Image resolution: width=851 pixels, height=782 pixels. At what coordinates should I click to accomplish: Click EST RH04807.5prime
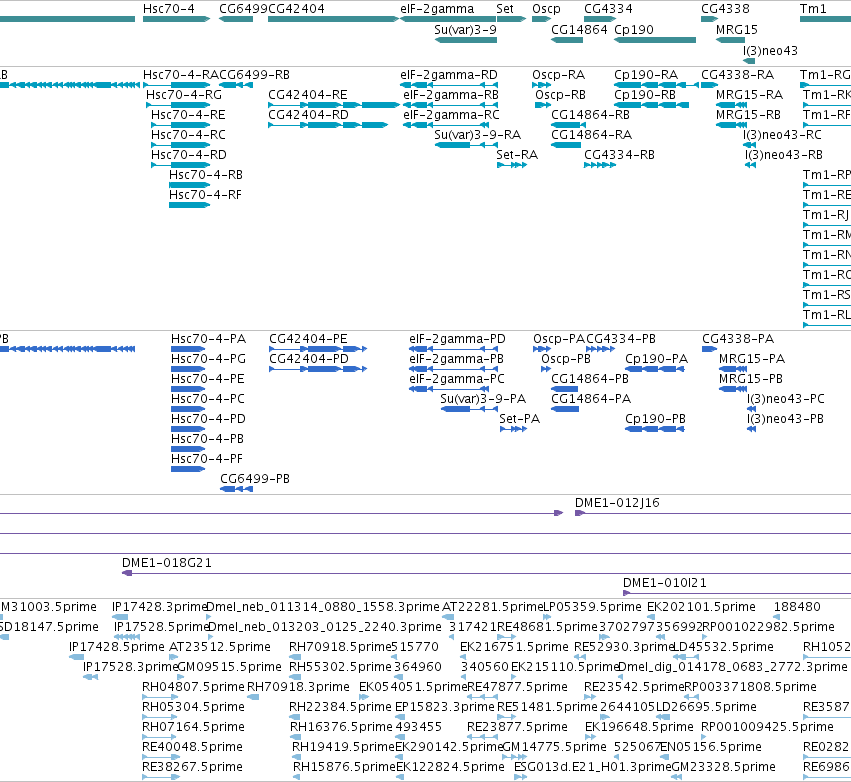pos(160,697)
